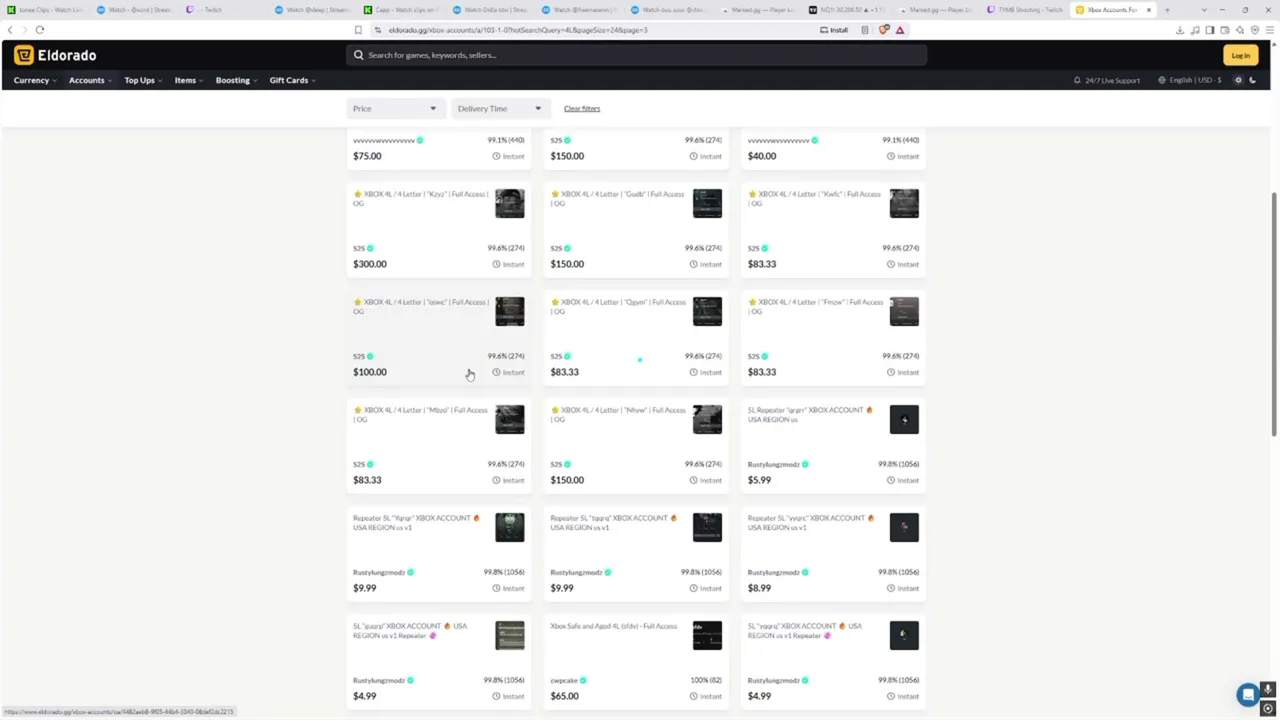
Task: Open the Brave shields icon
Action: click(884, 30)
